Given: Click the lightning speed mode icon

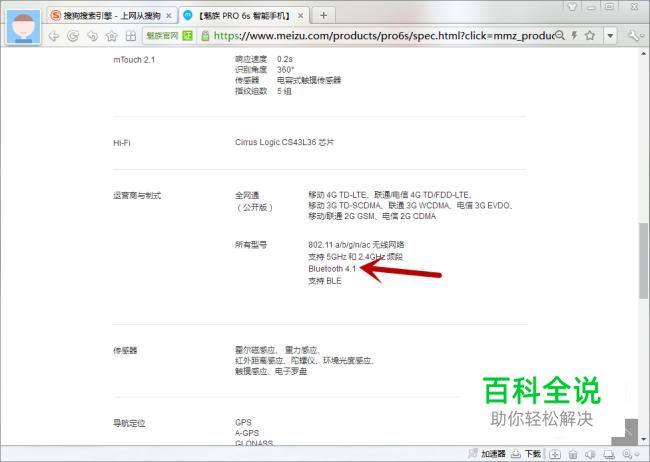Looking at the screenshot, I should point(575,35).
